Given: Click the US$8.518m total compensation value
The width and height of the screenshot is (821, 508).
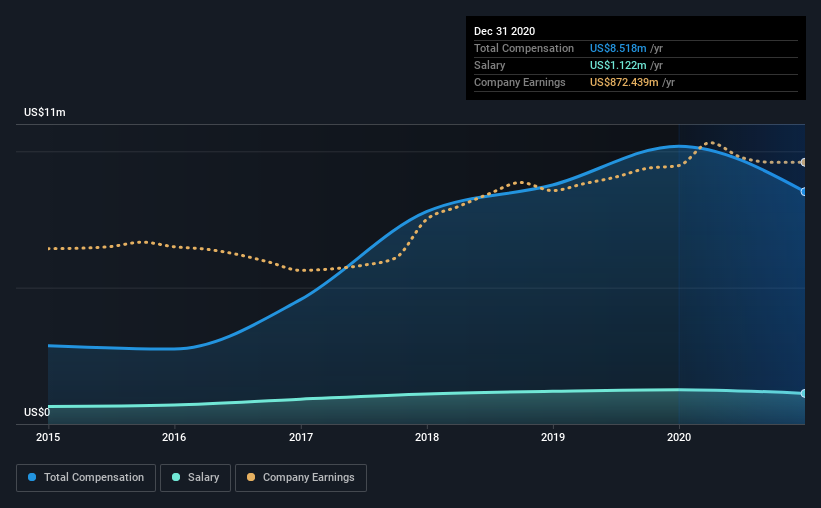Looking at the screenshot, I should 618,48.
